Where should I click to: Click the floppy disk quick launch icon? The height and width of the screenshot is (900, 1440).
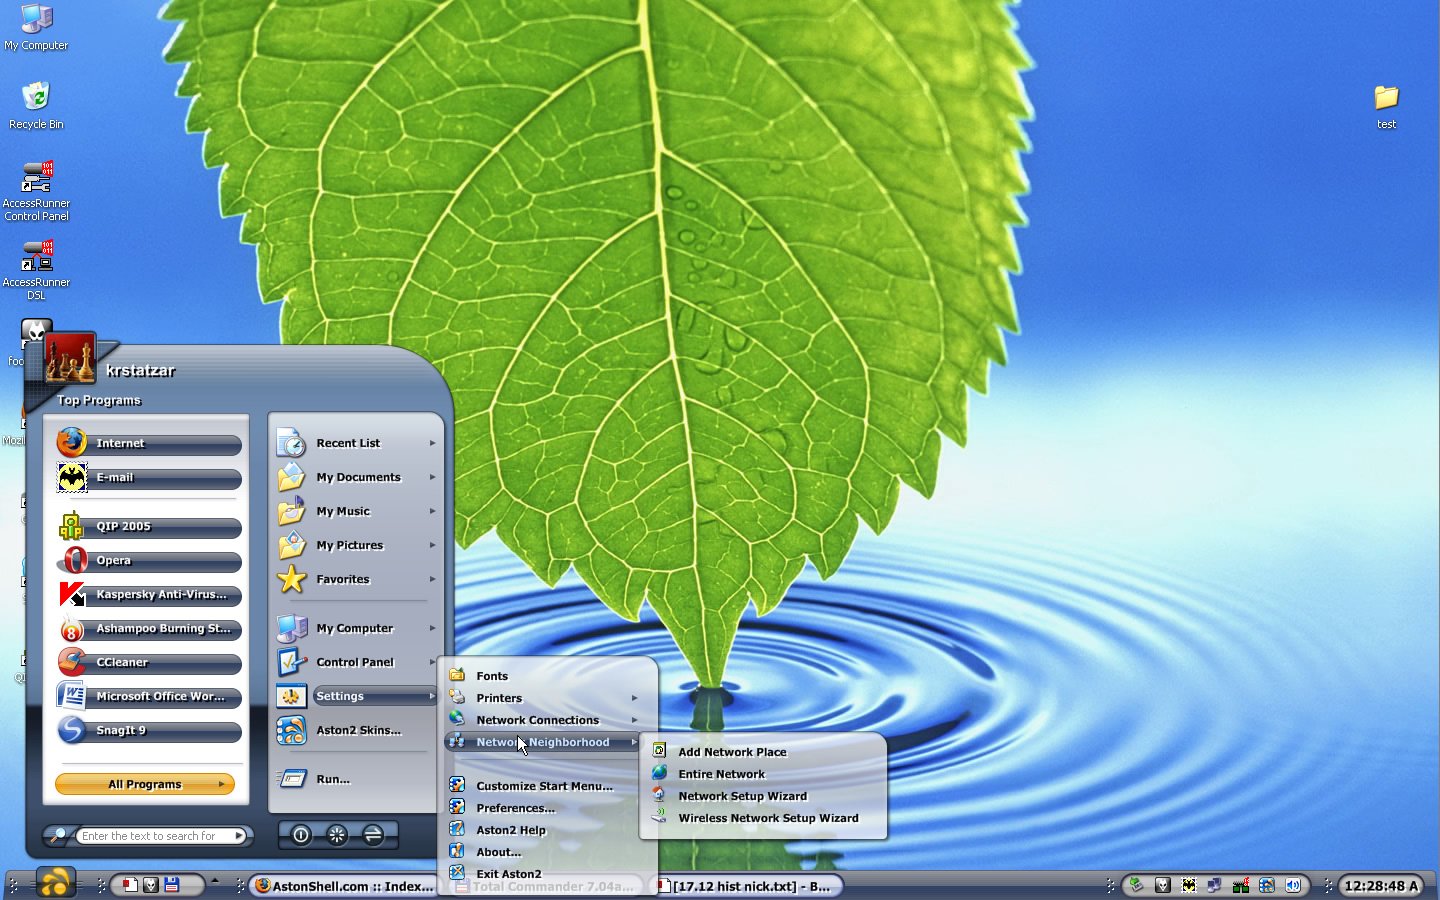(172, 885)
